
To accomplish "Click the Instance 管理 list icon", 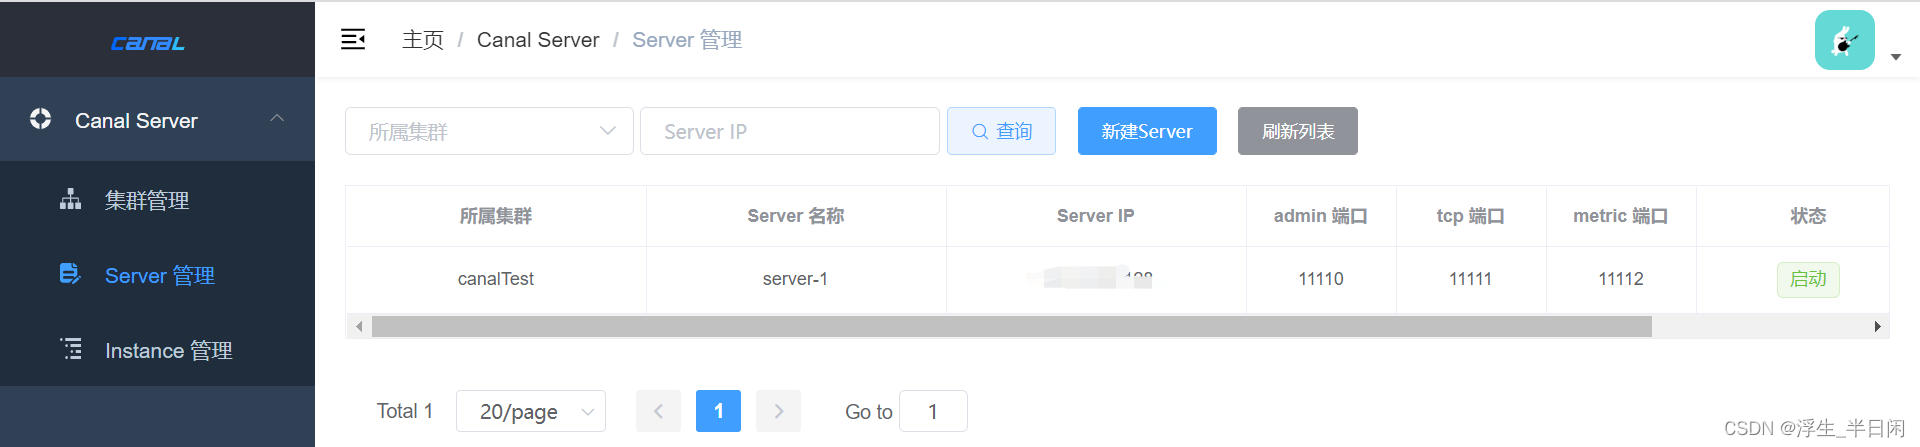I will click(x=71, y=349).
